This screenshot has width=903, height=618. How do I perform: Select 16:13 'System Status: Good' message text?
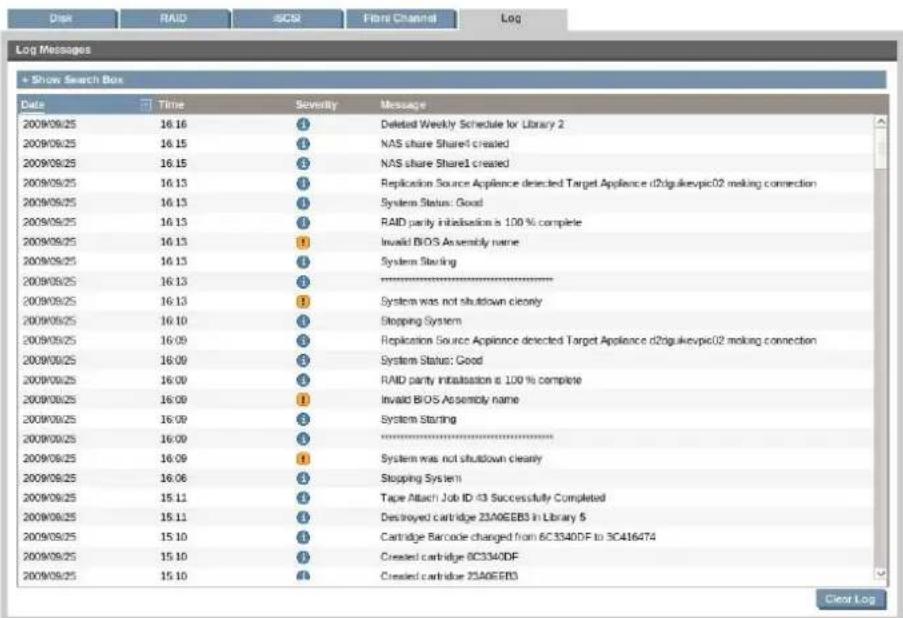[x=431, y=203]
